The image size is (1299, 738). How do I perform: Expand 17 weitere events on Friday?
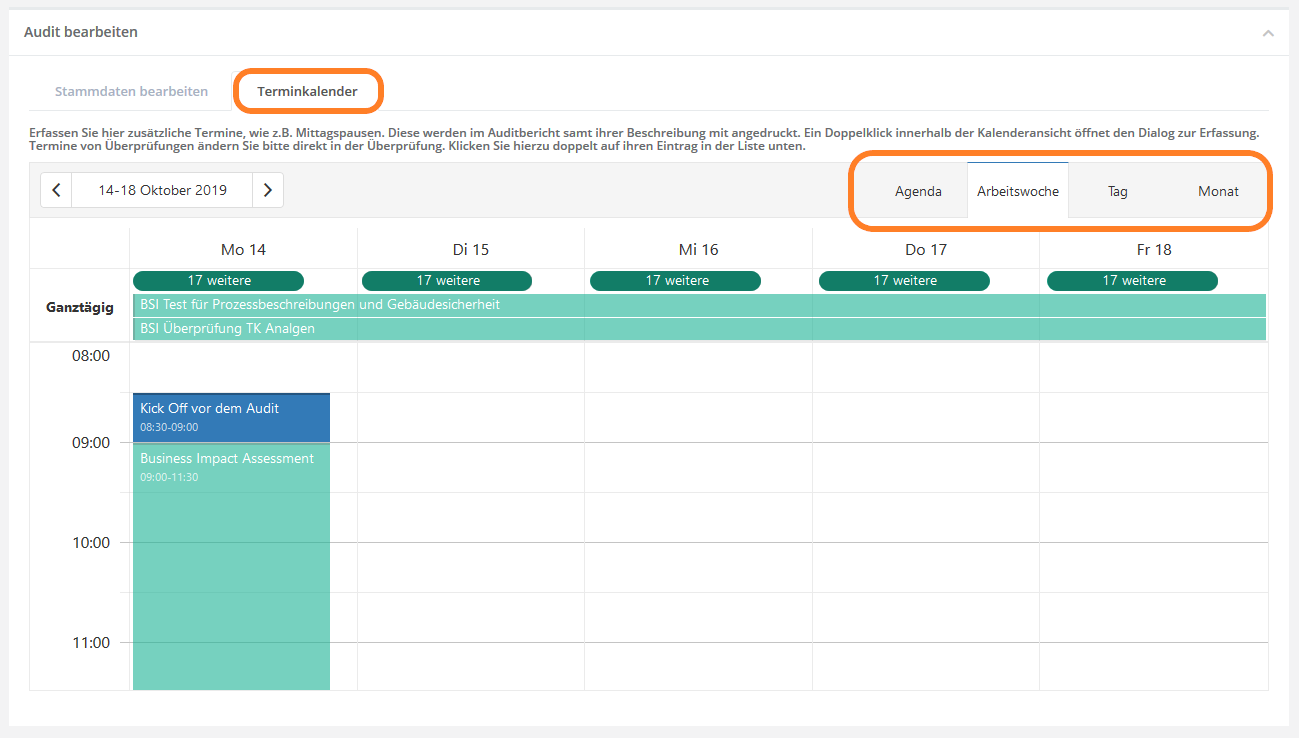click(1132, 281)
